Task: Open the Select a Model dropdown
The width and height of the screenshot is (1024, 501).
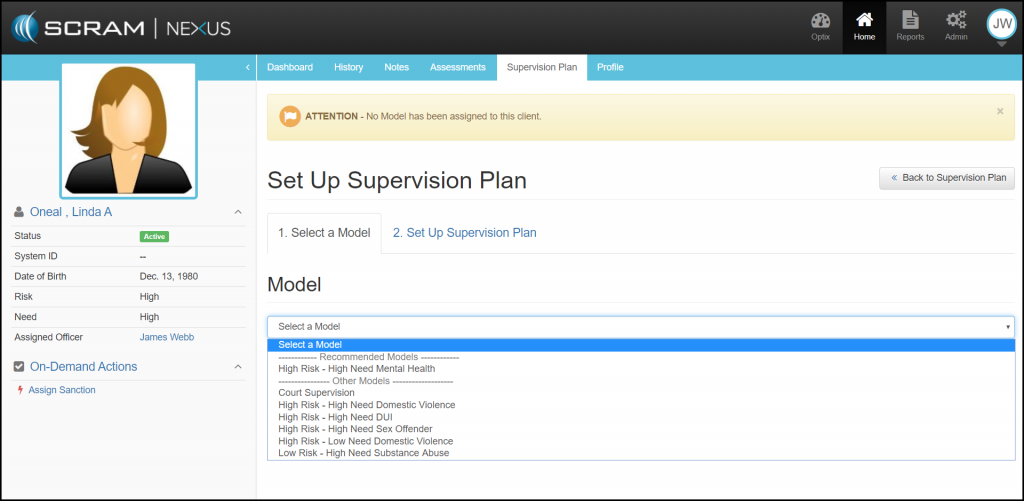Action: 640,326
